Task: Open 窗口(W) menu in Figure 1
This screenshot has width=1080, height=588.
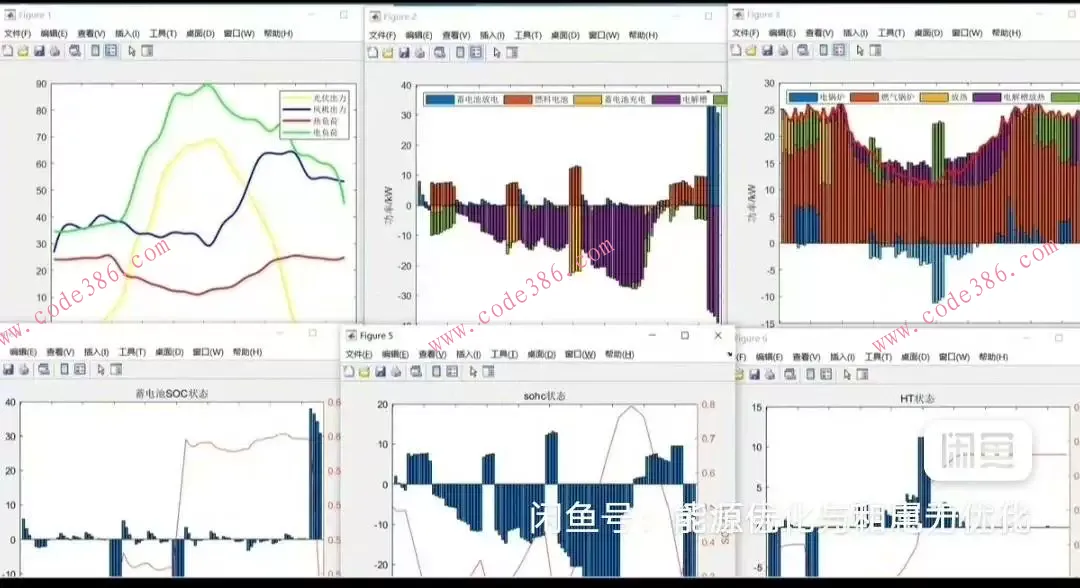Action: (239, 34)
